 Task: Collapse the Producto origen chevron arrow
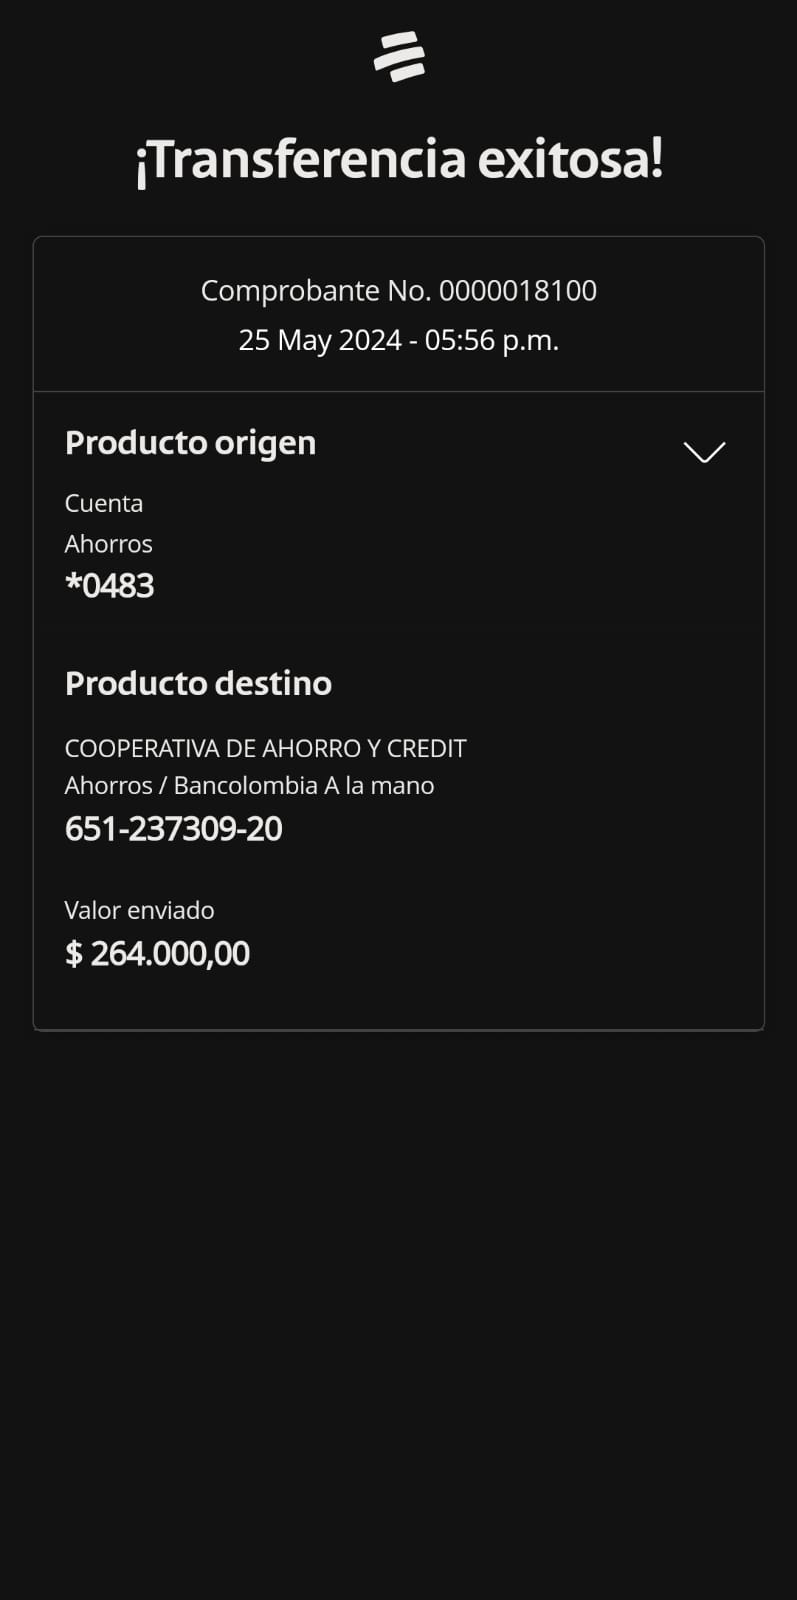pyautogui.click(x=704, y=452)
